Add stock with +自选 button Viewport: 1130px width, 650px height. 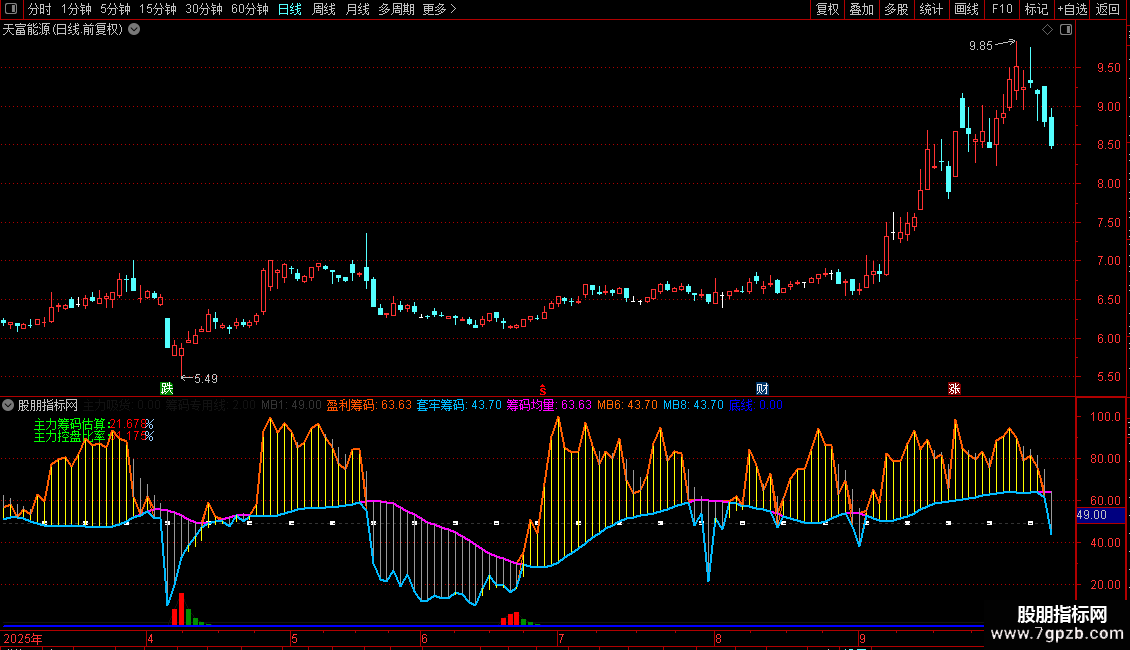(x=1072, y=10)
